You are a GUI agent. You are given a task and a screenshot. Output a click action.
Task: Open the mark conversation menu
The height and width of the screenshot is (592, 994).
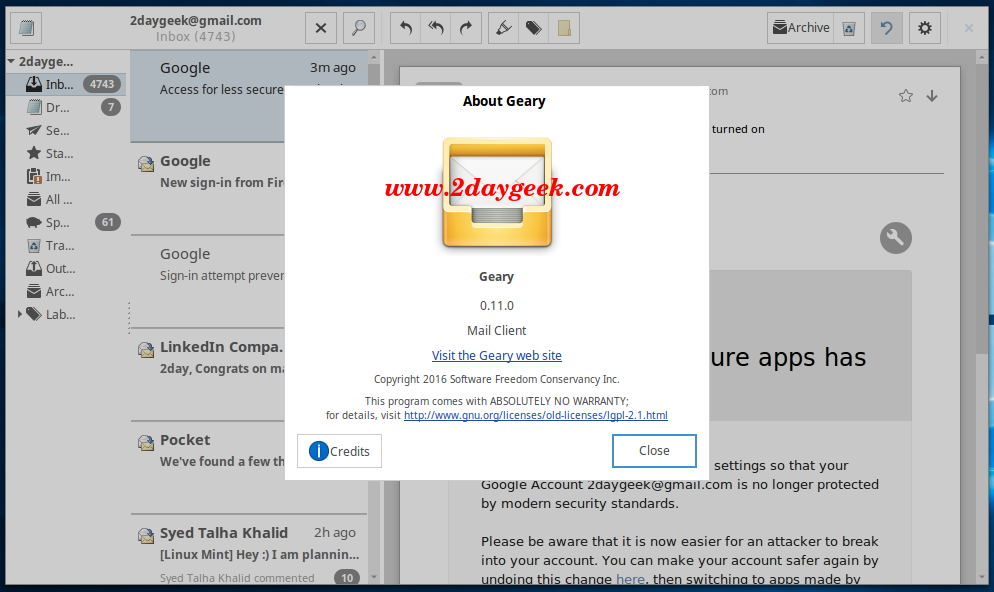tap(504, 28)
